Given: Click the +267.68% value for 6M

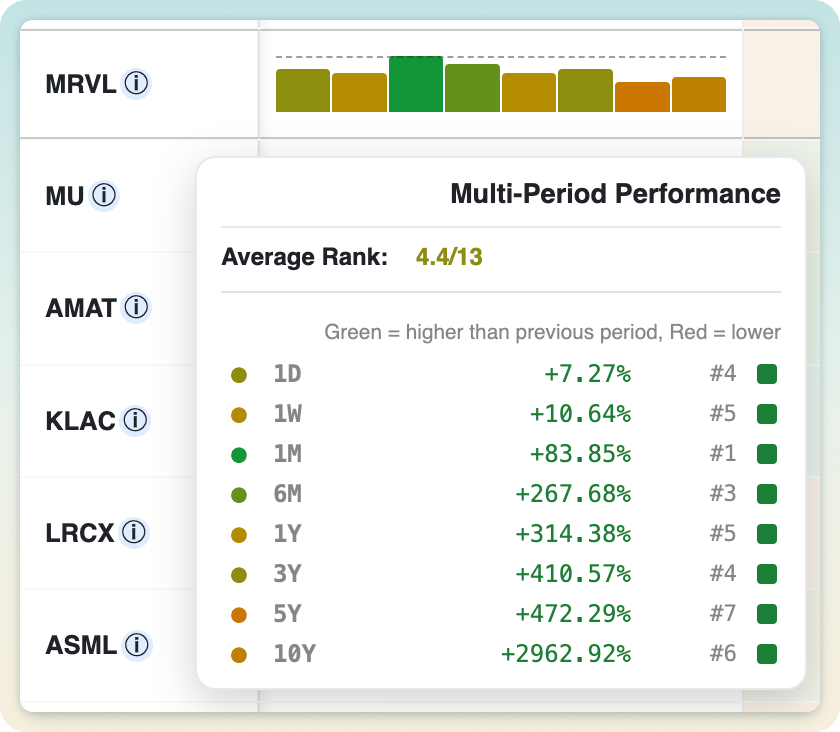Looking at the screenshot, I should pos(573,494).
